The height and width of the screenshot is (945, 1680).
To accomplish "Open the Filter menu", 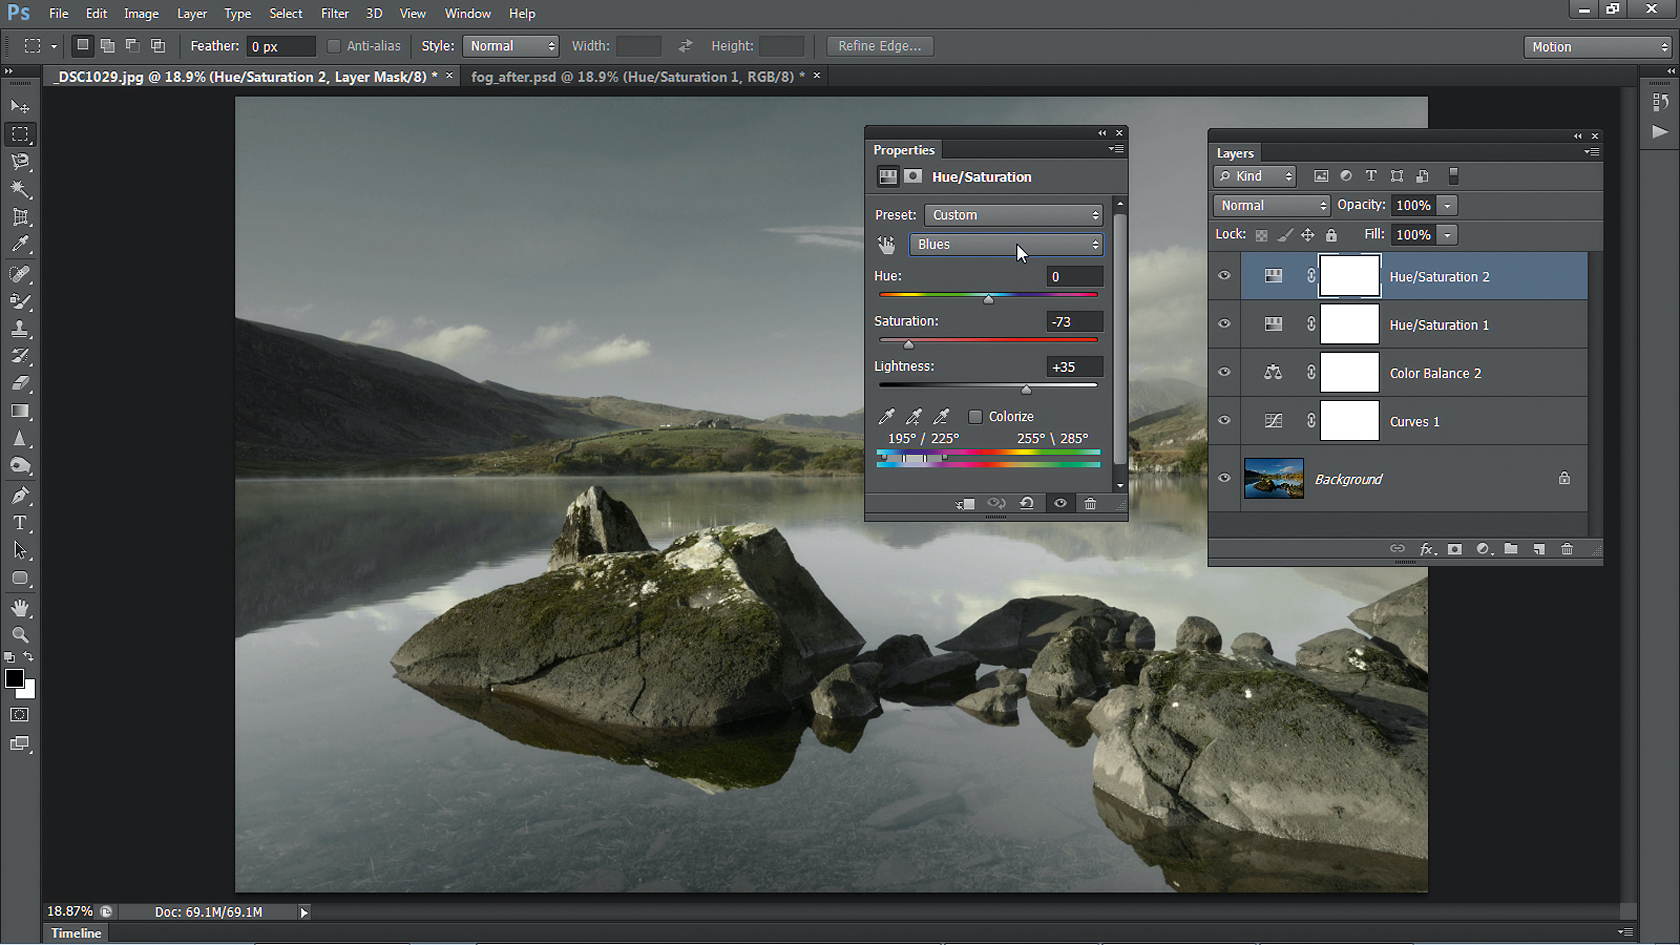I will (x=334, y=14).
